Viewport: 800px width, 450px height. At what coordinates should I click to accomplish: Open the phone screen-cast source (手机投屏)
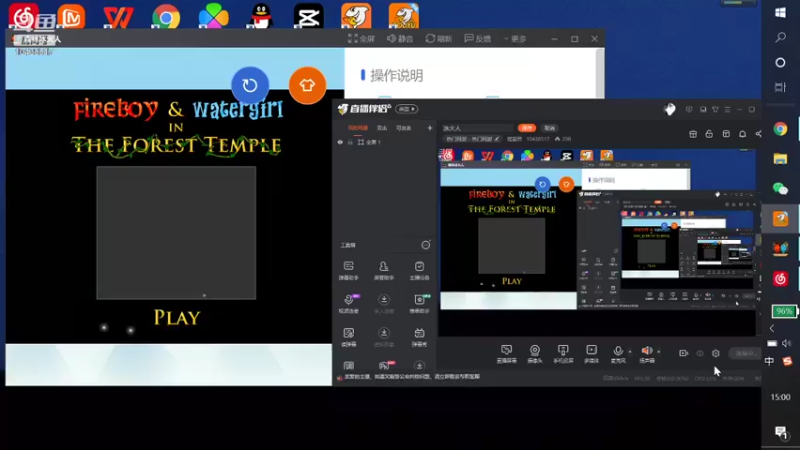tap(563, 353)
